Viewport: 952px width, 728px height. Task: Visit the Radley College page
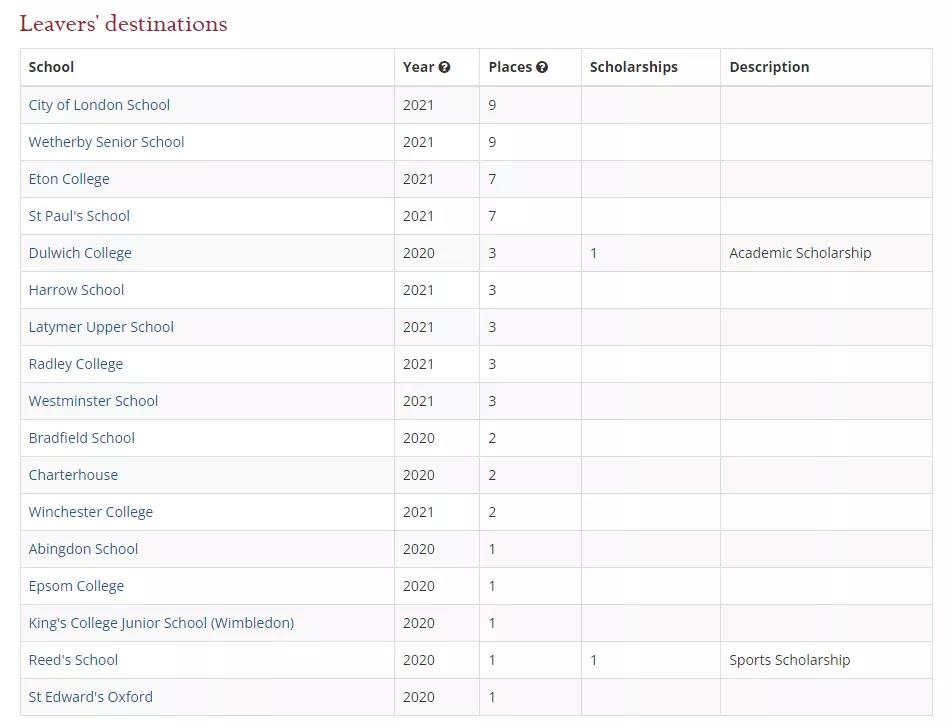(76, 364)
